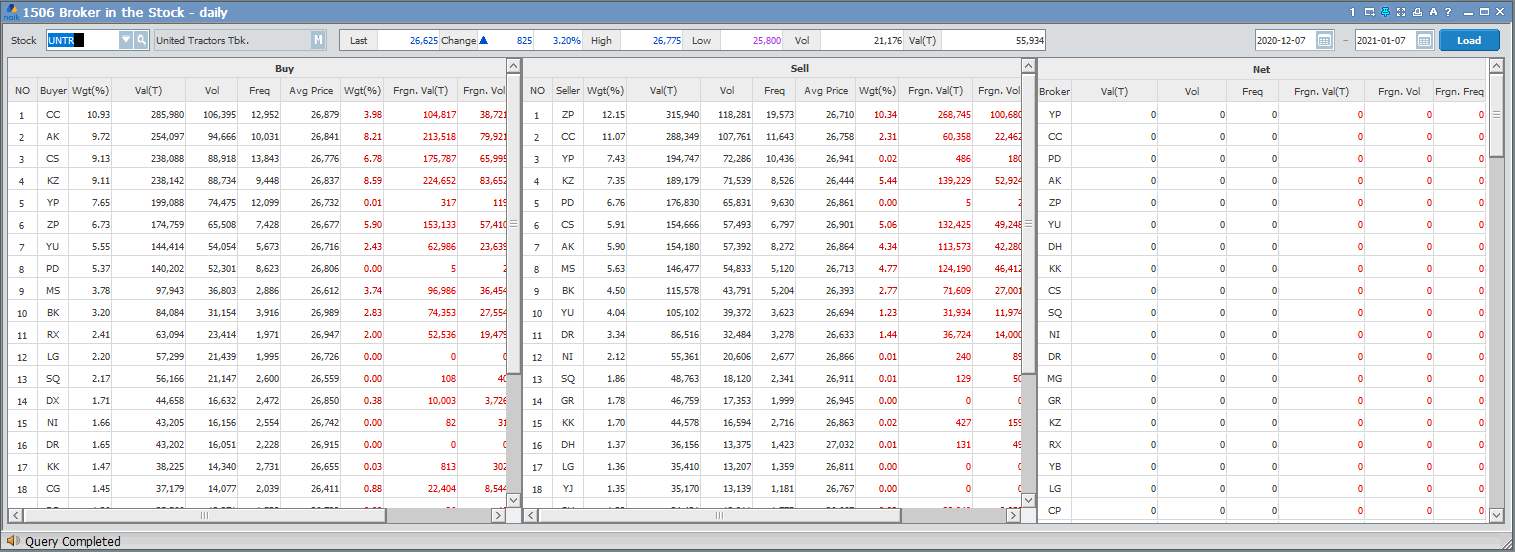Click the number 1 icon in title bar

[x=1352, y=12]
